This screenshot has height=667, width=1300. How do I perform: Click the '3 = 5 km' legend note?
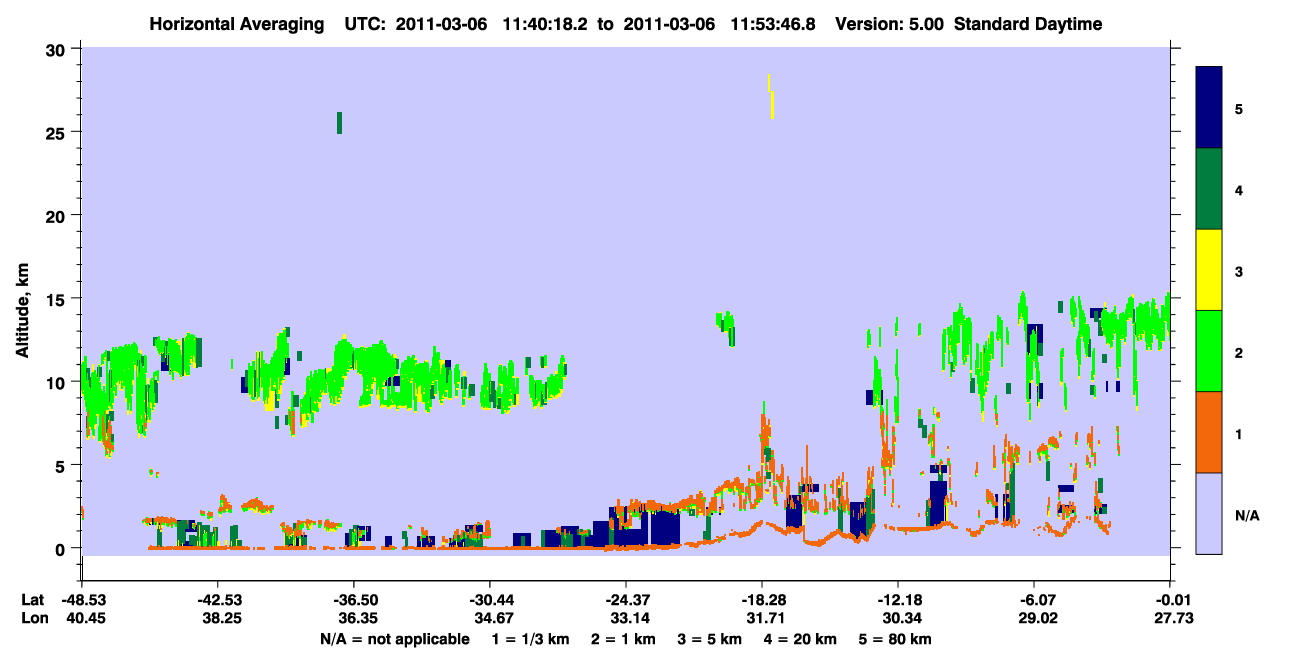point(710,639)
